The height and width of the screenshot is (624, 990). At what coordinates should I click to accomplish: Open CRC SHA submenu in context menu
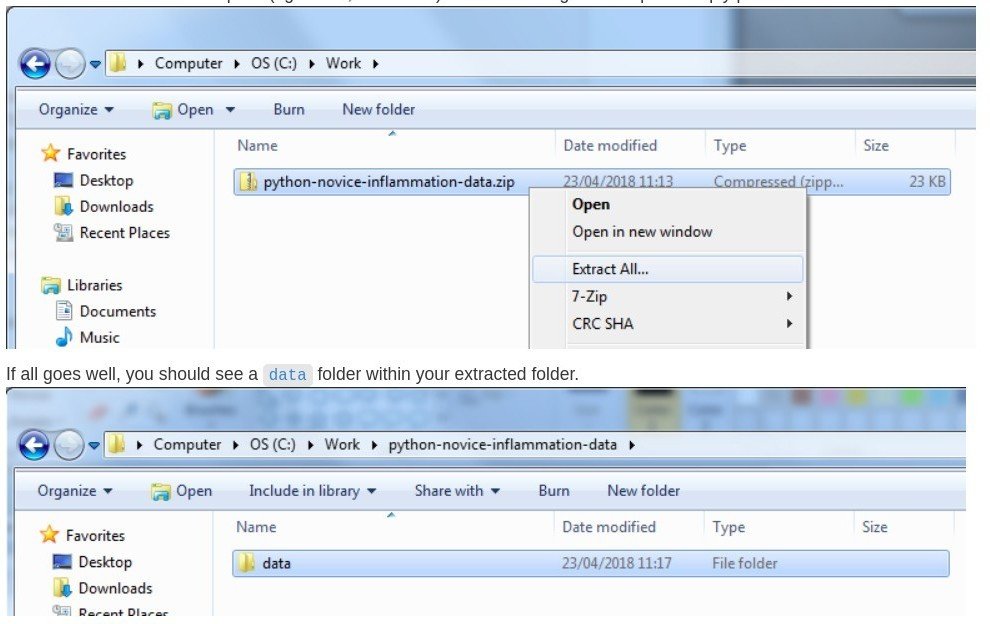pos(668,323)
